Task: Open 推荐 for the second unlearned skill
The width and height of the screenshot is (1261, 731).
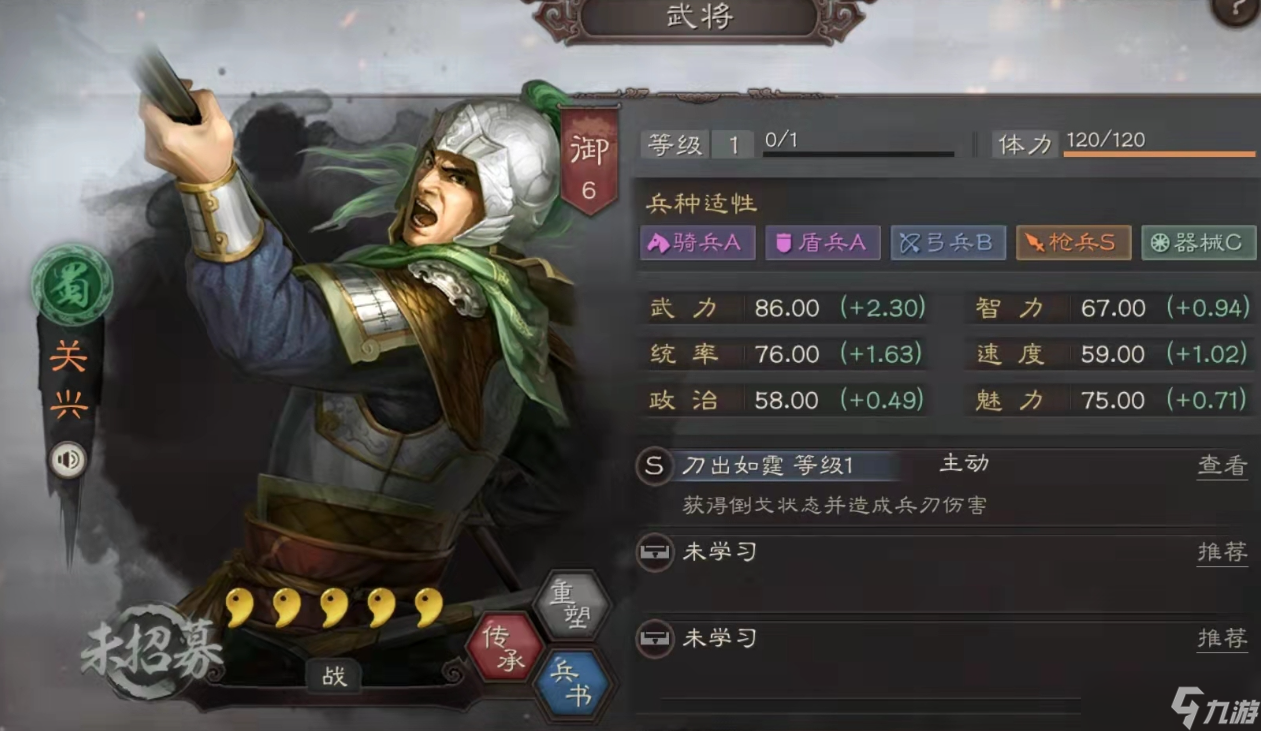Action: (1222, 638)
